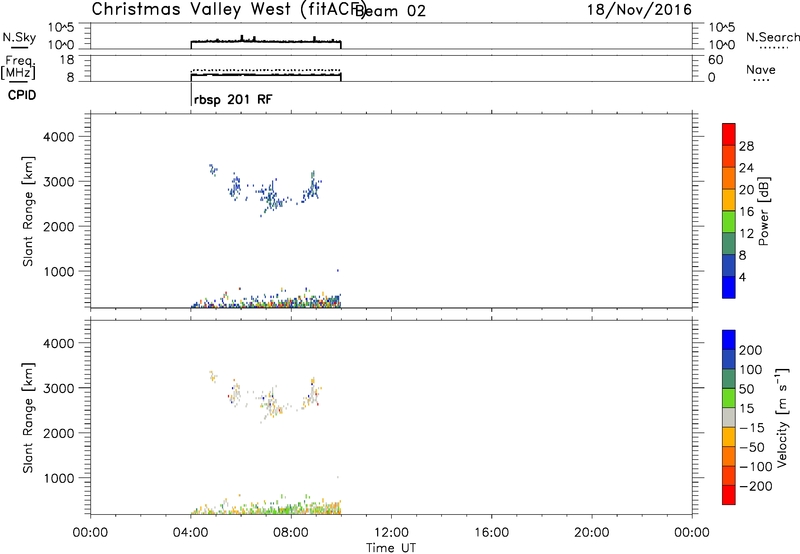Click the '-100' label on Velocity colorbar

pyautogui.click(x=756, y=466)
